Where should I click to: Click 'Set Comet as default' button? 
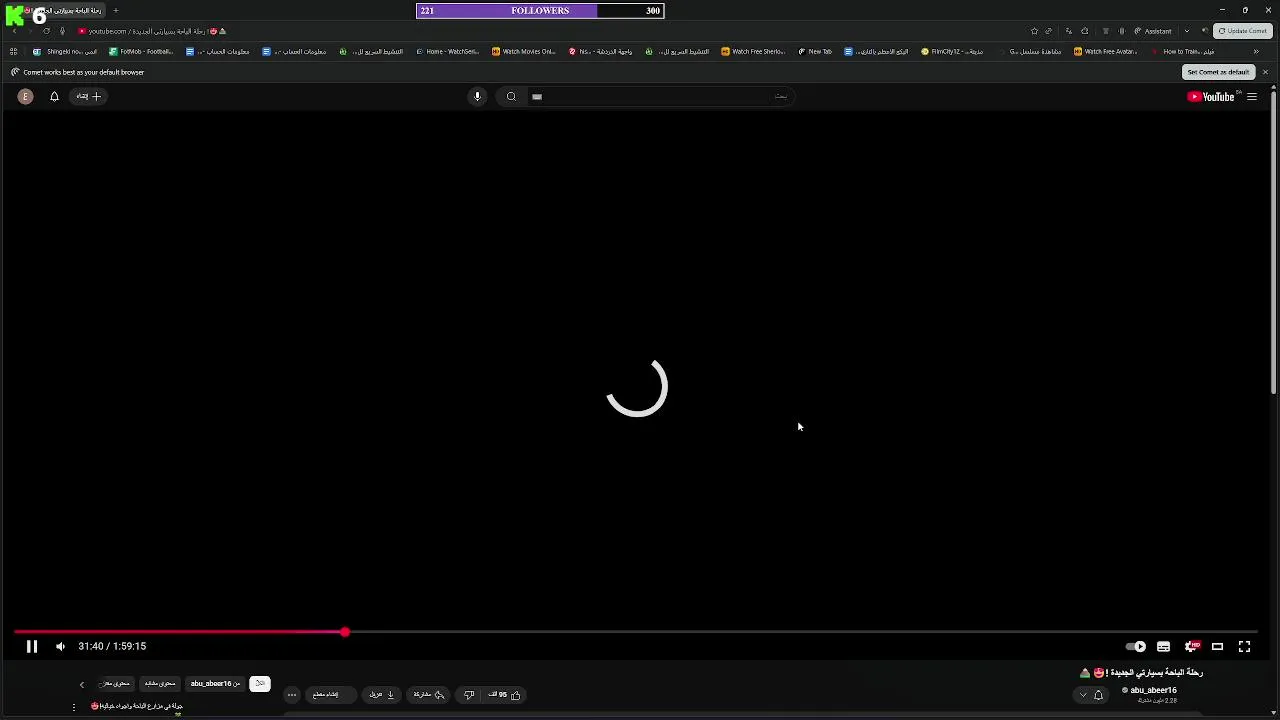1218,72
